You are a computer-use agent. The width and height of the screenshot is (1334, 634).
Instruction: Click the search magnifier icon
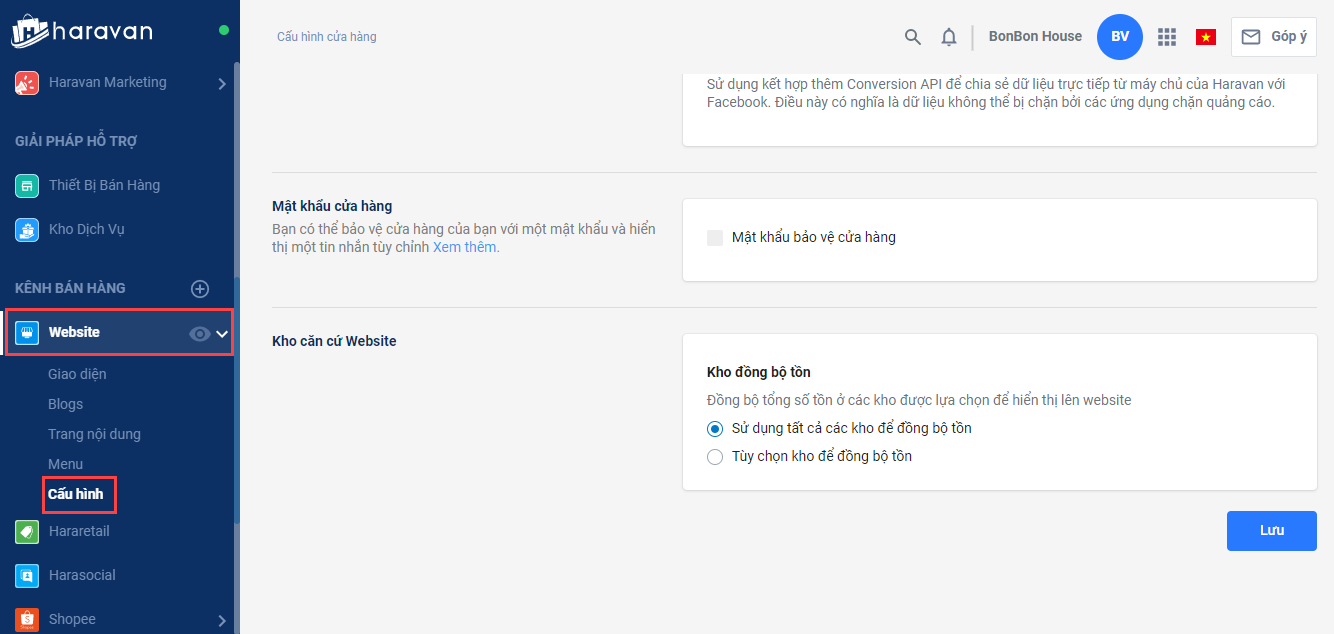[x=912, y=37]
